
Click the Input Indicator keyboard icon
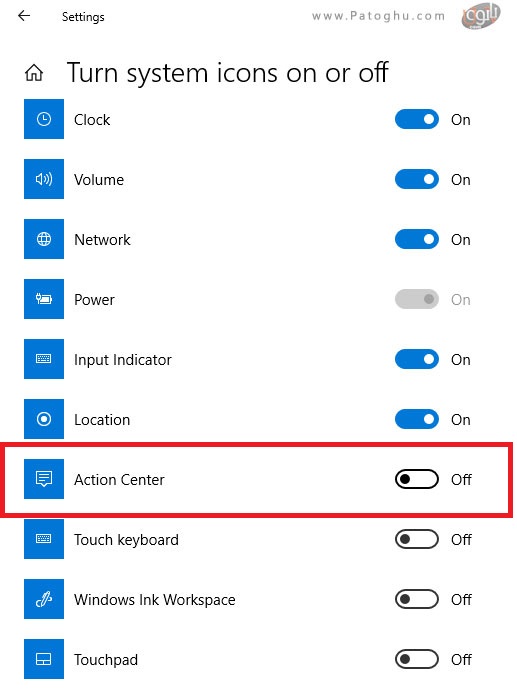pos(44,359)
